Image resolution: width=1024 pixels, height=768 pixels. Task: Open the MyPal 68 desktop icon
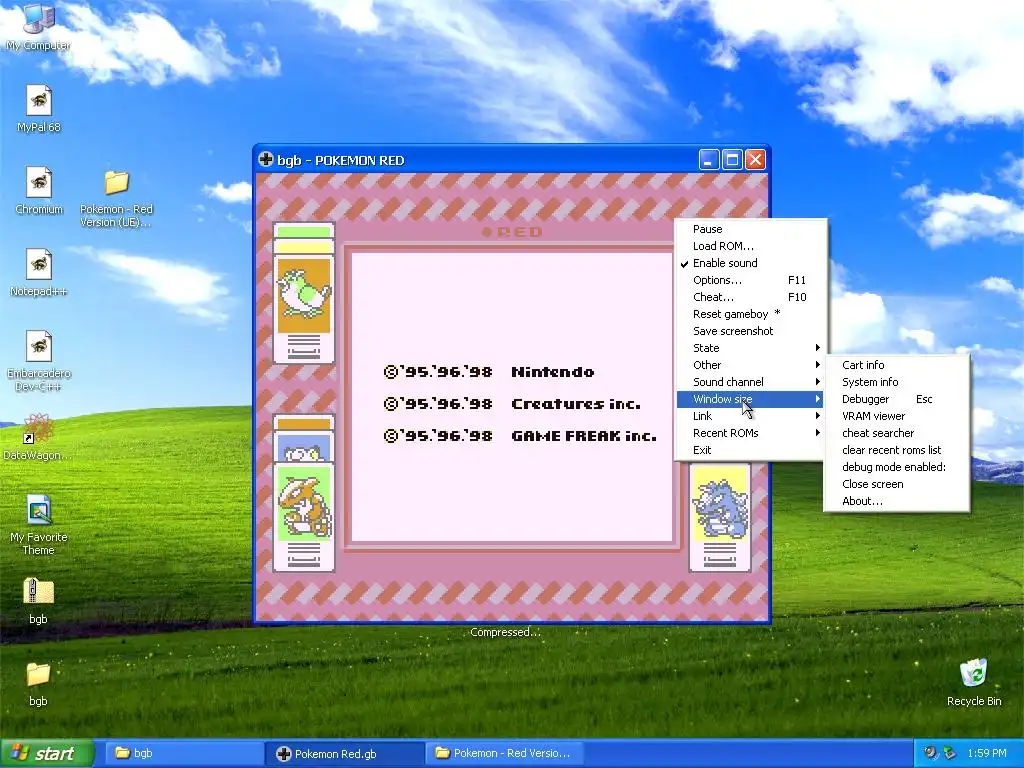(39, 108)
